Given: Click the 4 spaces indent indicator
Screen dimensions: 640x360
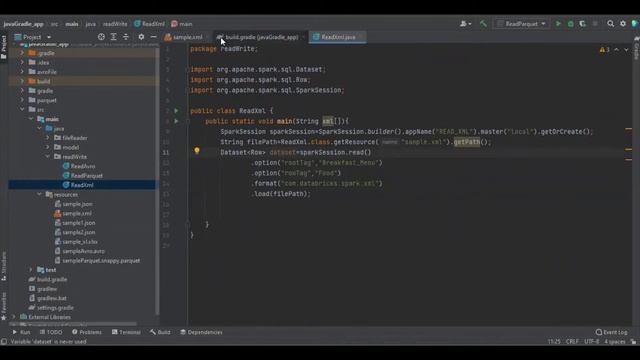Looking at the screenshot, I should [614, 342].
